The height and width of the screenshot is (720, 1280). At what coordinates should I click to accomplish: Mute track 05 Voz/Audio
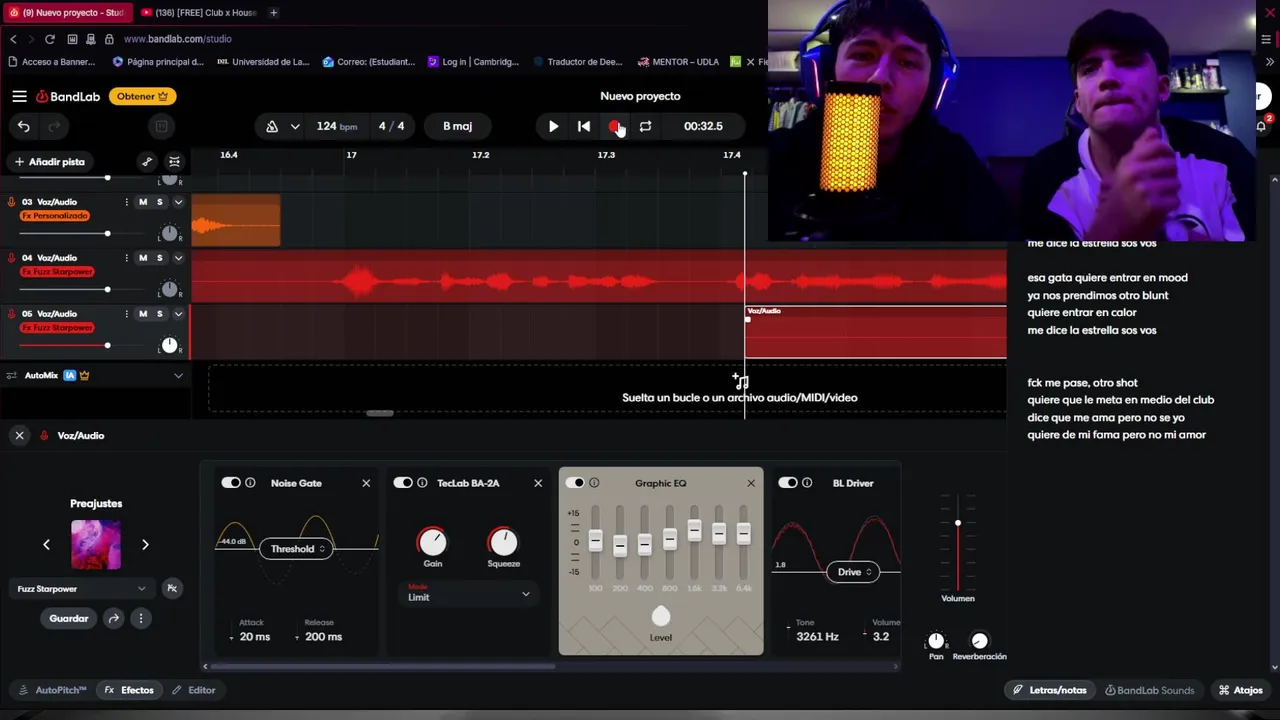pyautogui.click(x=143, y=314)
